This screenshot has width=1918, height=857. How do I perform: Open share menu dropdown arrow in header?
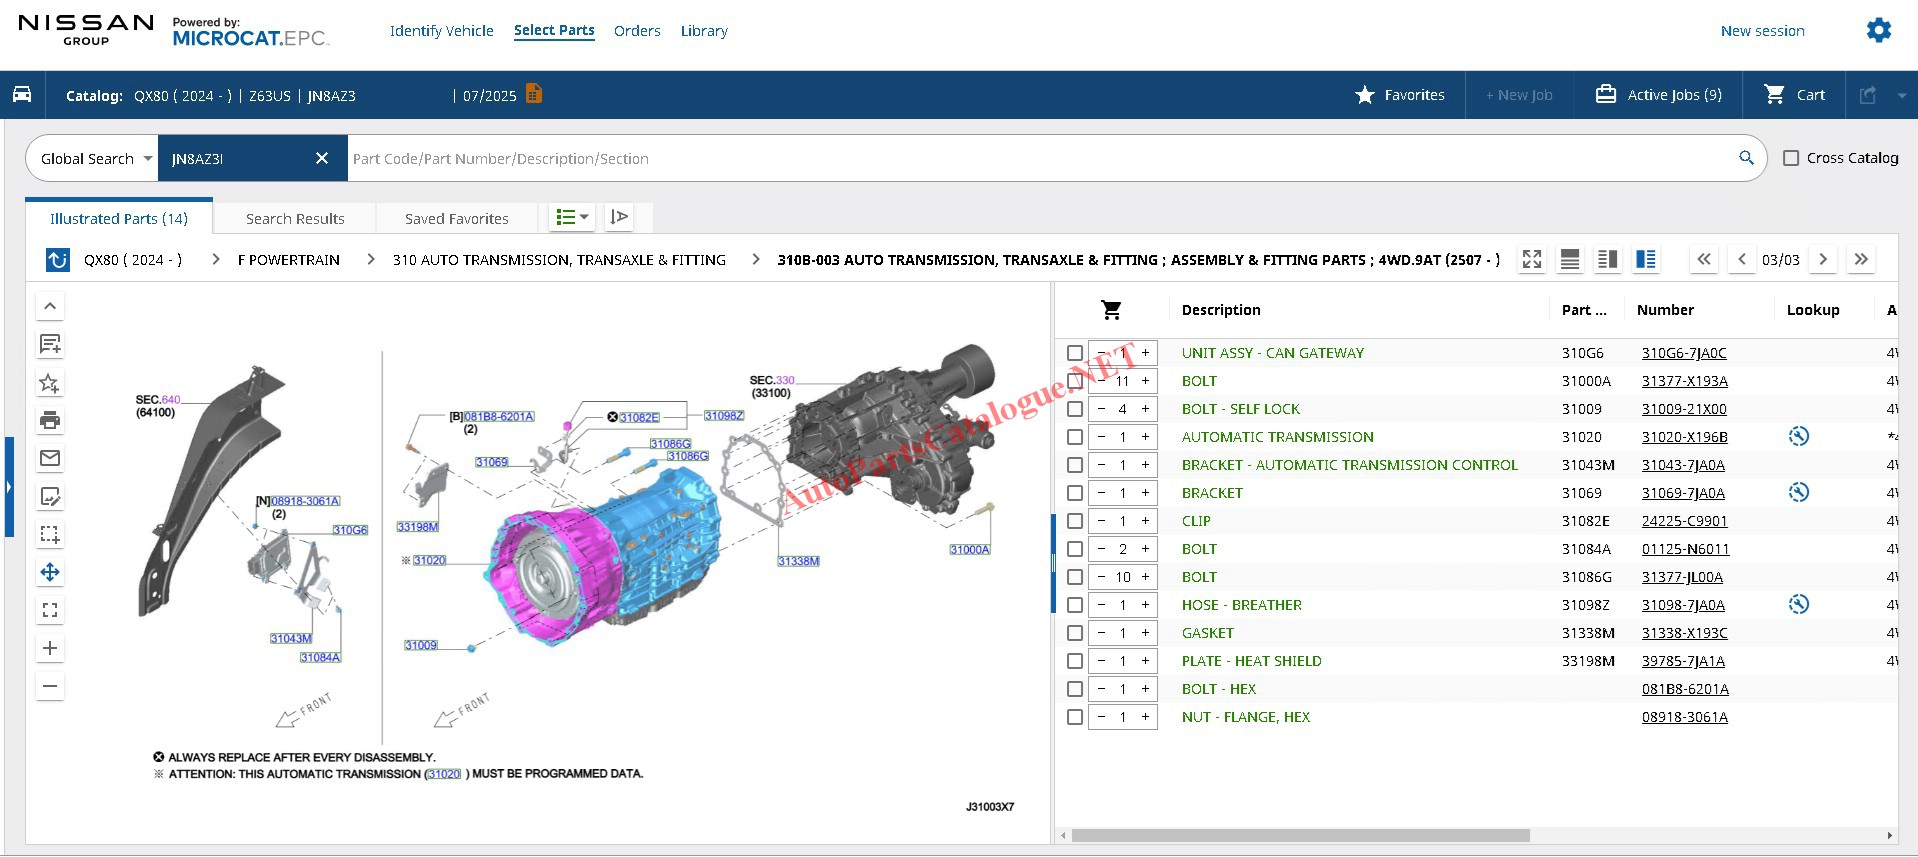pyautogui.click(x=1901, y=96)
